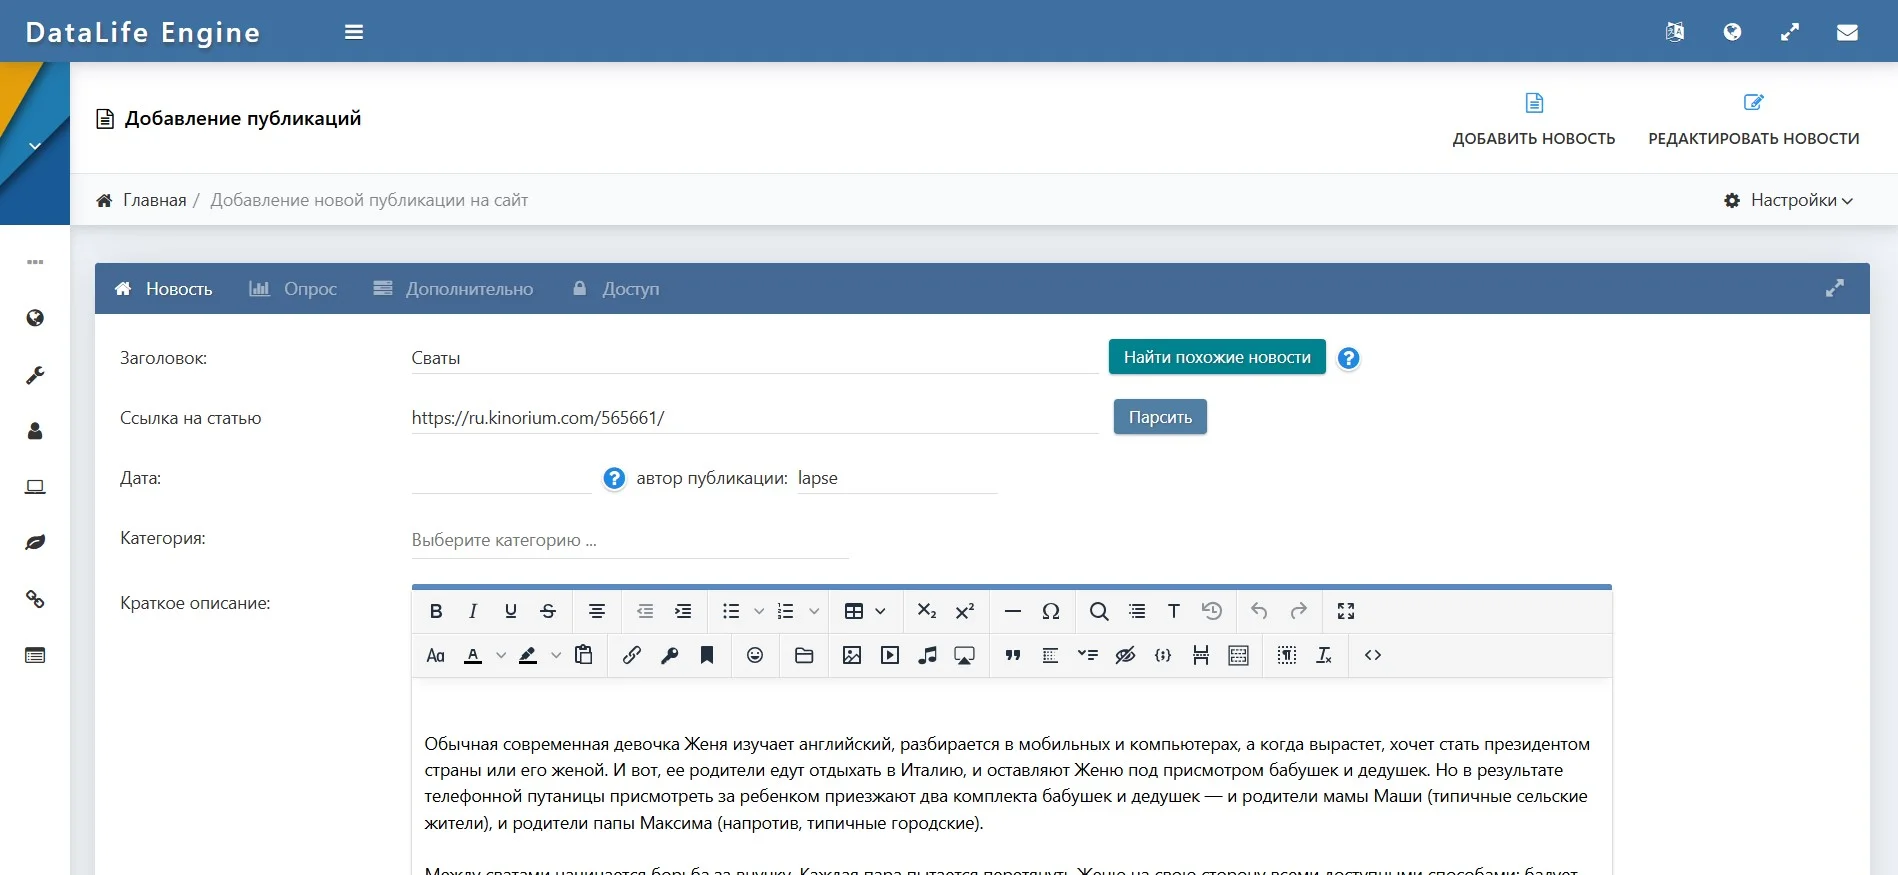Click the select-all lines icon

(x=1137, y=611)
